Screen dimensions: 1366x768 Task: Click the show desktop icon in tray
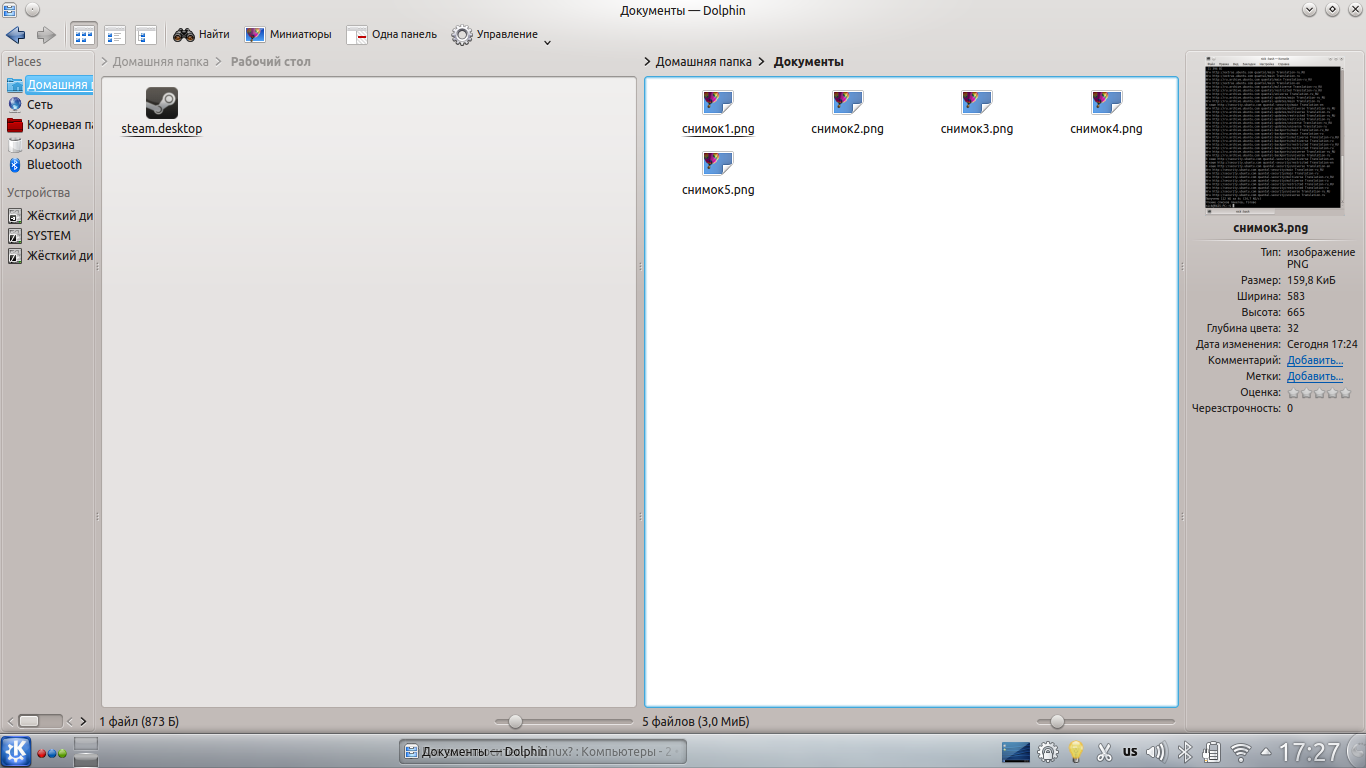pyautogui.click(x=1016, y=751)
